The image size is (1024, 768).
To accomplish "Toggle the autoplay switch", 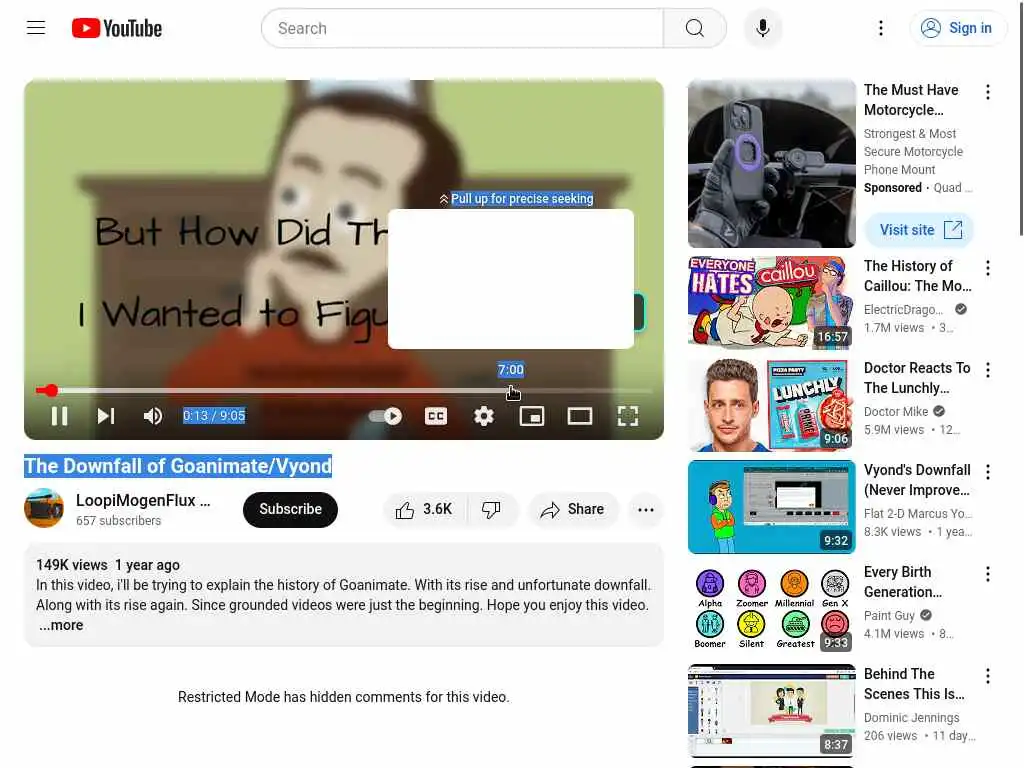I will (x=385, y=416).
